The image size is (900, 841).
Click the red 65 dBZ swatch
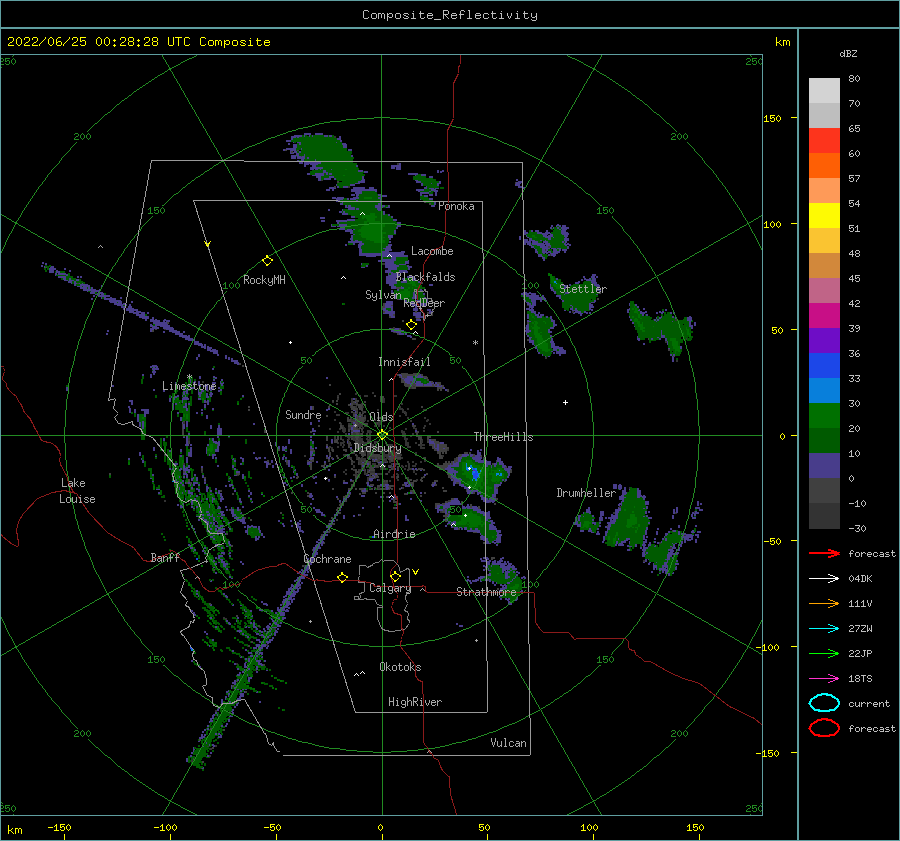pyautogui.click(x=824, y=141)
